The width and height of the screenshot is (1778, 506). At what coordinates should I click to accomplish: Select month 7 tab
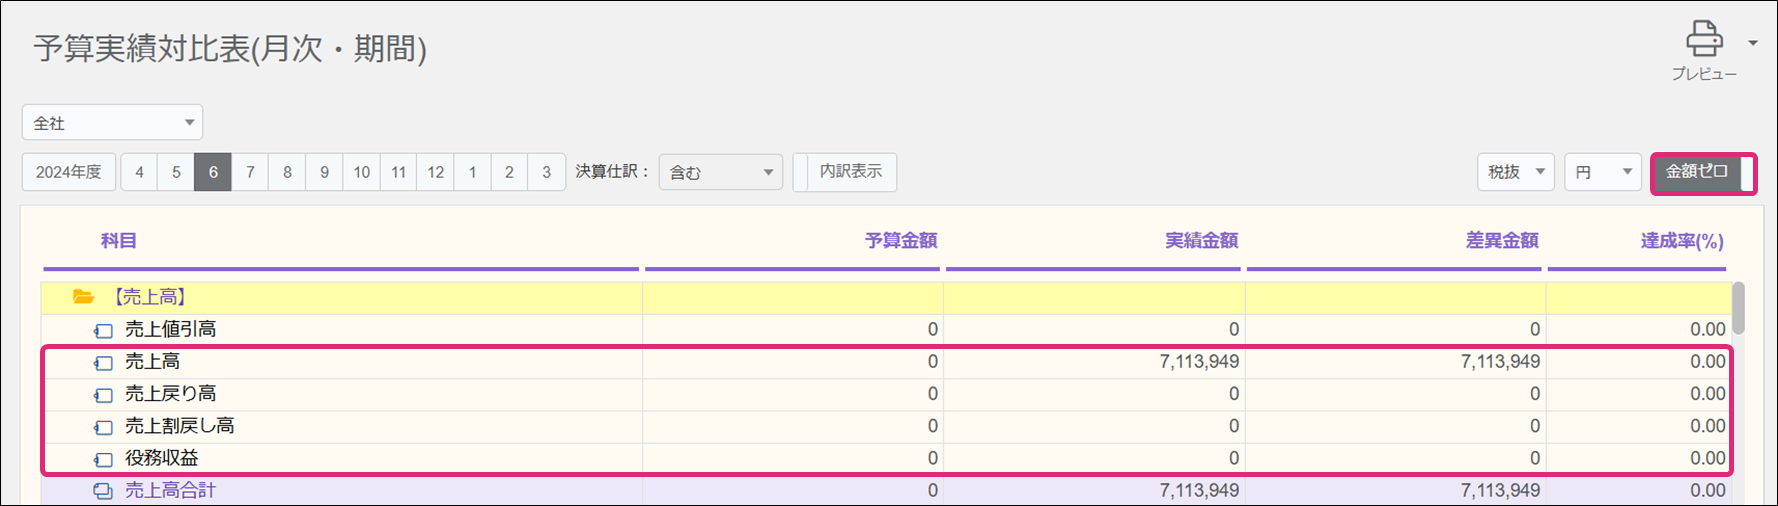click(250, 172)
